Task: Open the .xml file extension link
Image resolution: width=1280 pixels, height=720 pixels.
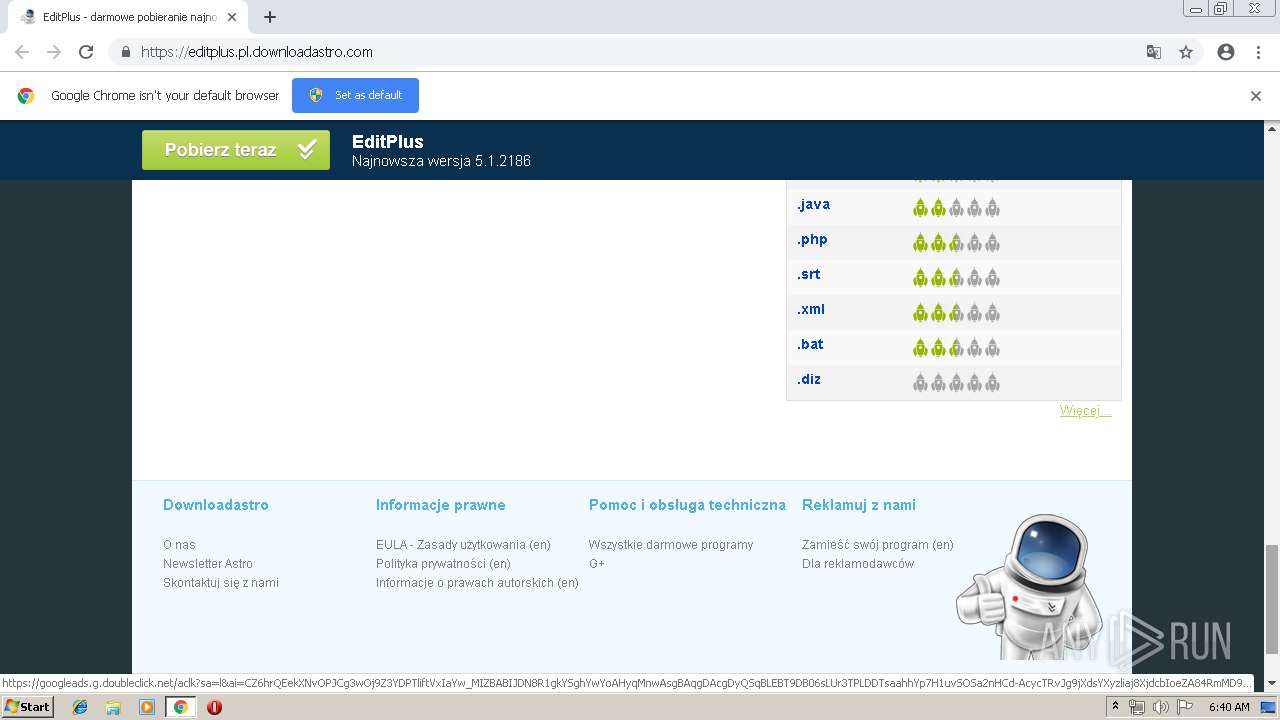Action: tap(811, 309)
